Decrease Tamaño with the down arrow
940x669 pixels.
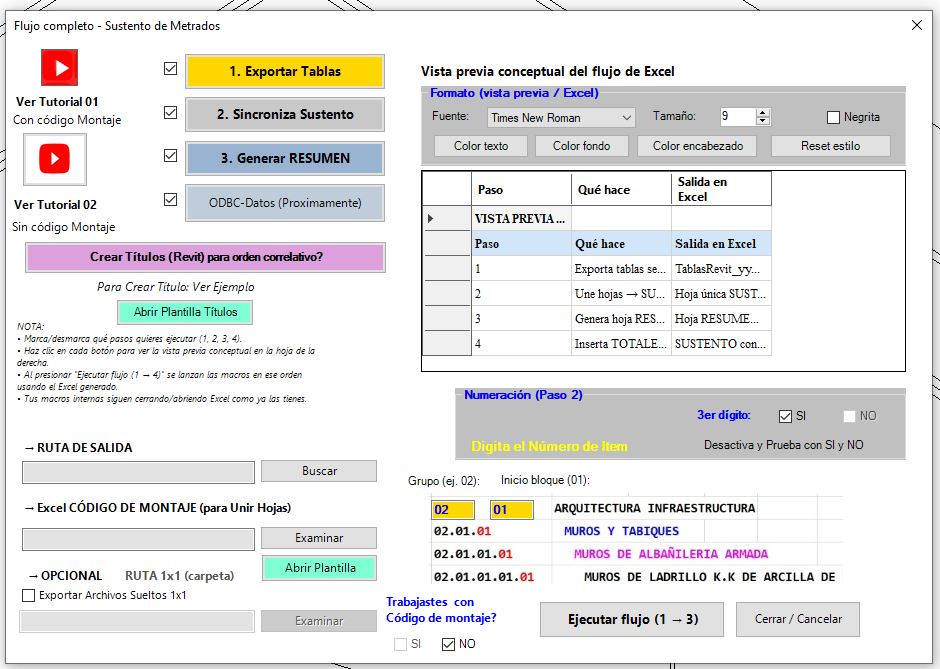point(763,120)
